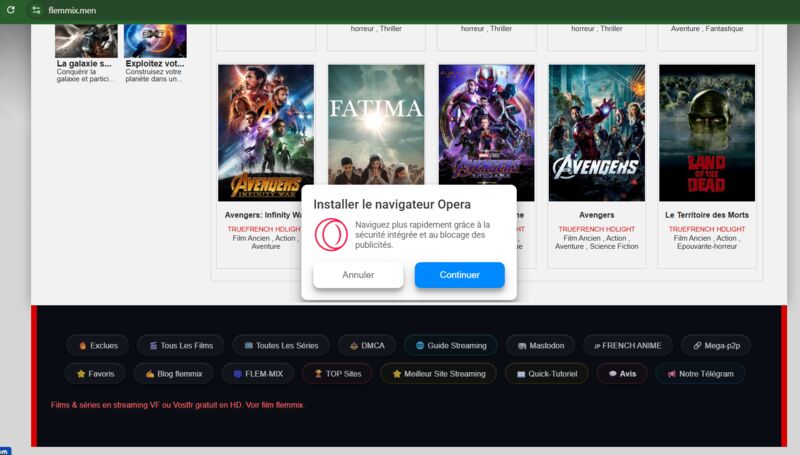Viewport: 800px width, 455px height.
Task: Open the DMCA footer link
Action: [x=367, y=345]
